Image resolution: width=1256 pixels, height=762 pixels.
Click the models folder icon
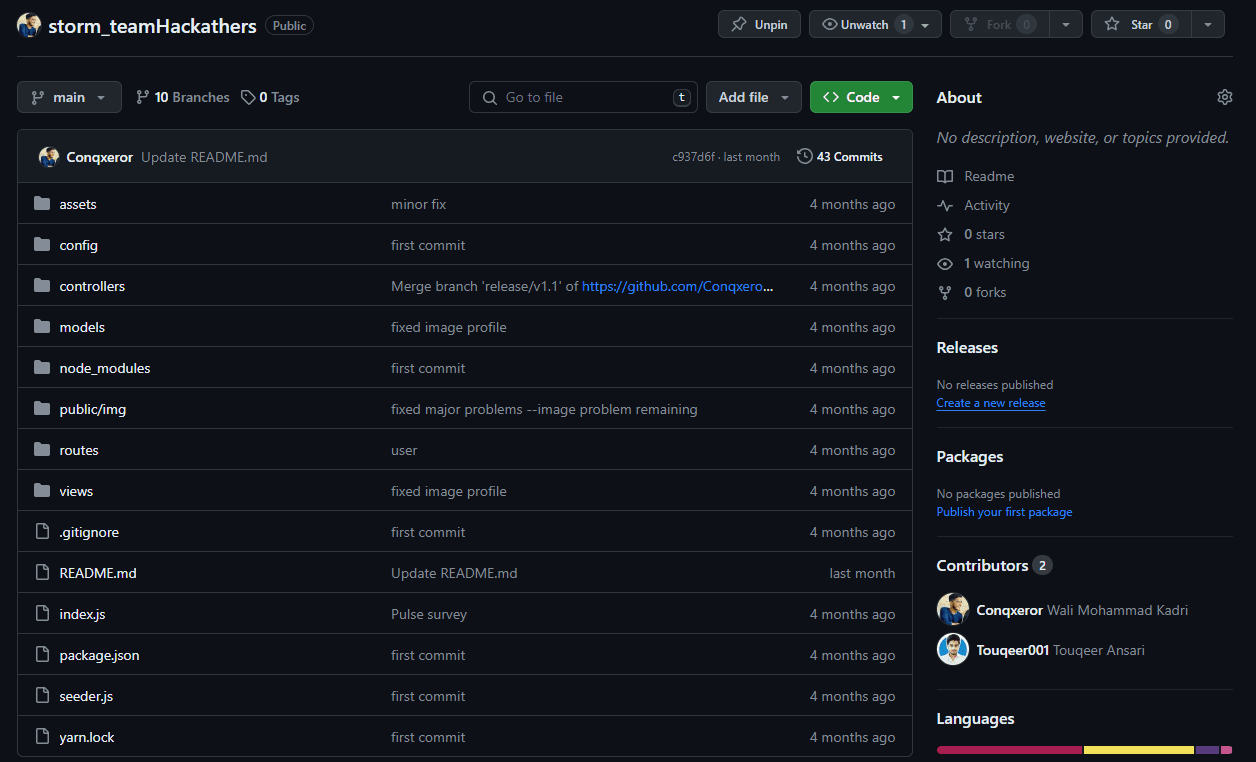pos(42,327)
